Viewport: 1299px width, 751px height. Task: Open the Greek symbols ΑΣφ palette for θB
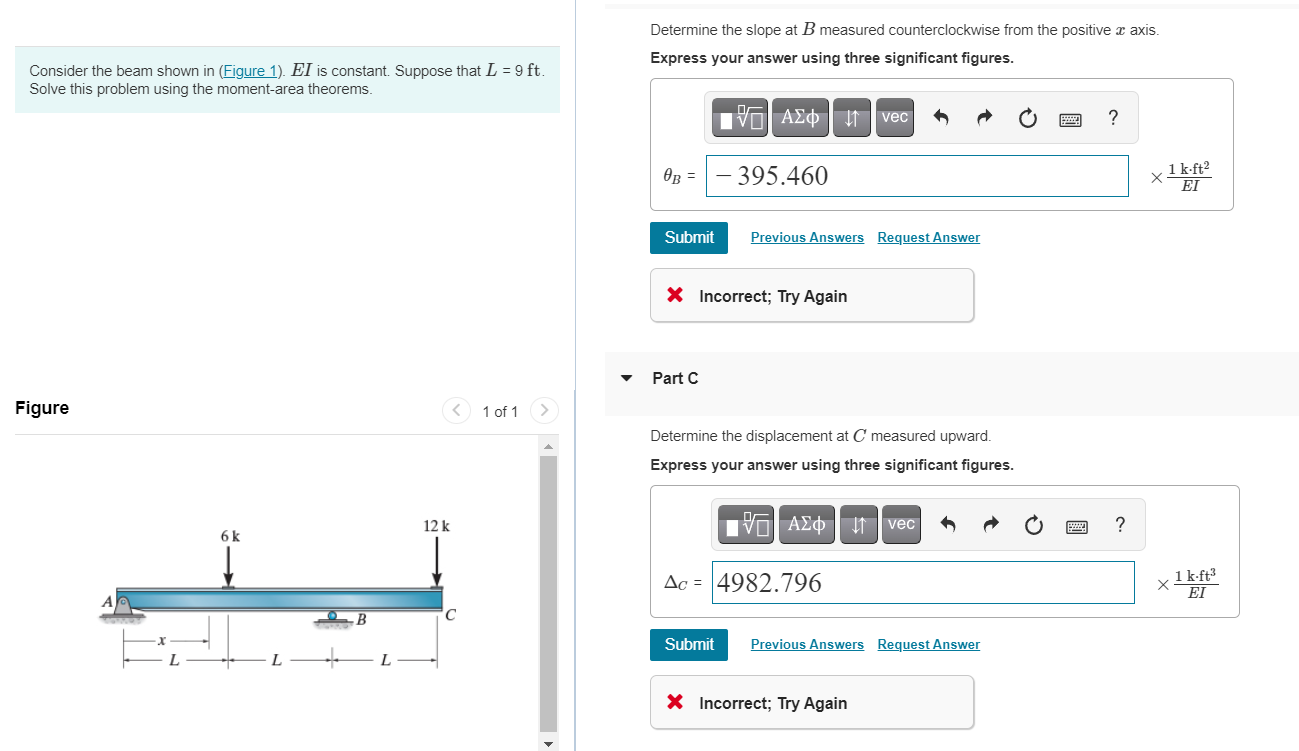(799, 117)
